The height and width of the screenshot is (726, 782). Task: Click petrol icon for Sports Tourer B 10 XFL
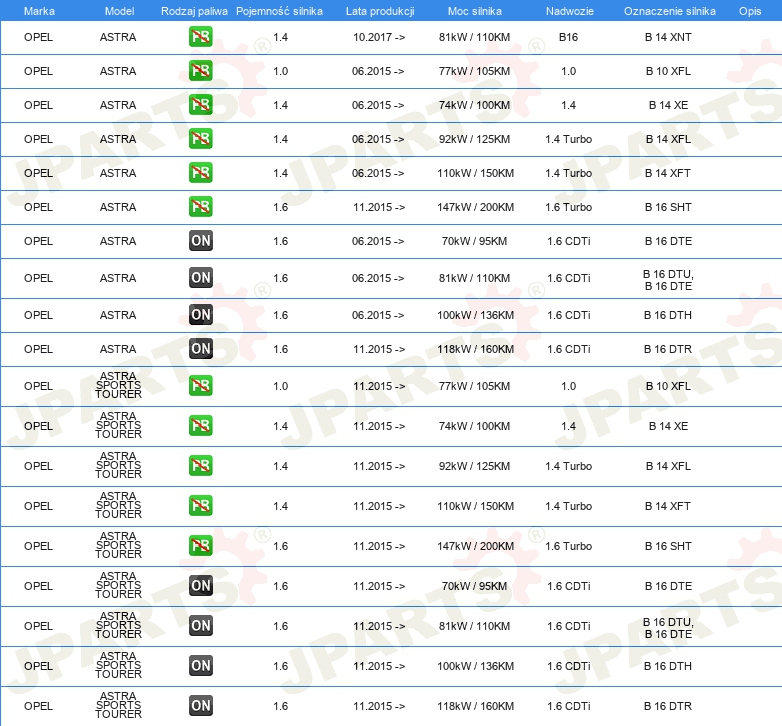pyautogui.click(x=201, y=386)
